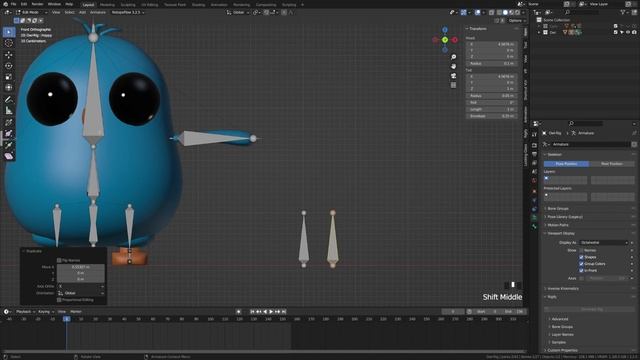Enable Axes checkbox in Viewport Display
Viewport: 640px width, 360px height.
point(581,278)
